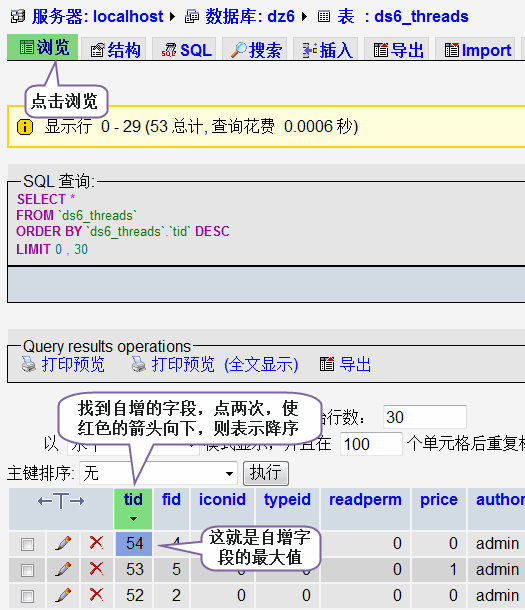Click the ORDER BY line in SQL query

pos(123,231)
